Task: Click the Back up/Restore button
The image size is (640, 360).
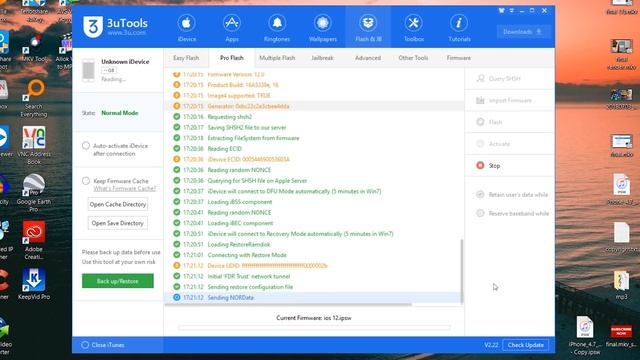Action: 118,281
